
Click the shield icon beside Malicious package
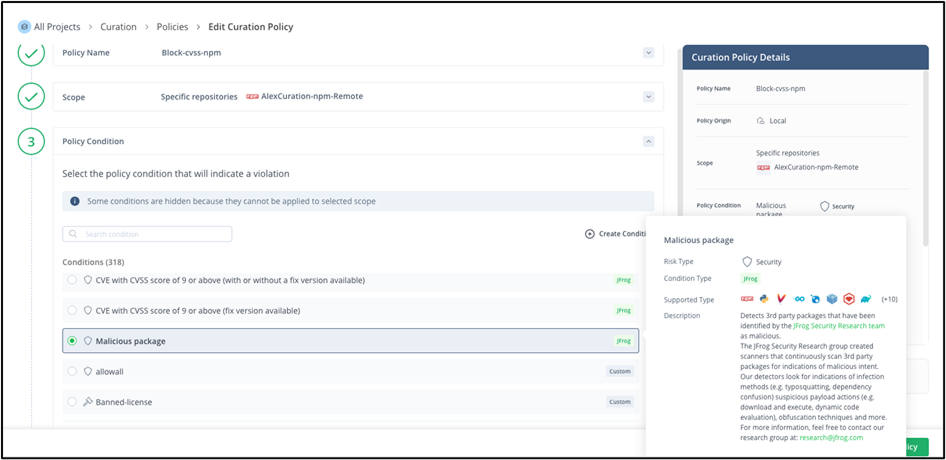pyautogui.click(x=87, y=341)
